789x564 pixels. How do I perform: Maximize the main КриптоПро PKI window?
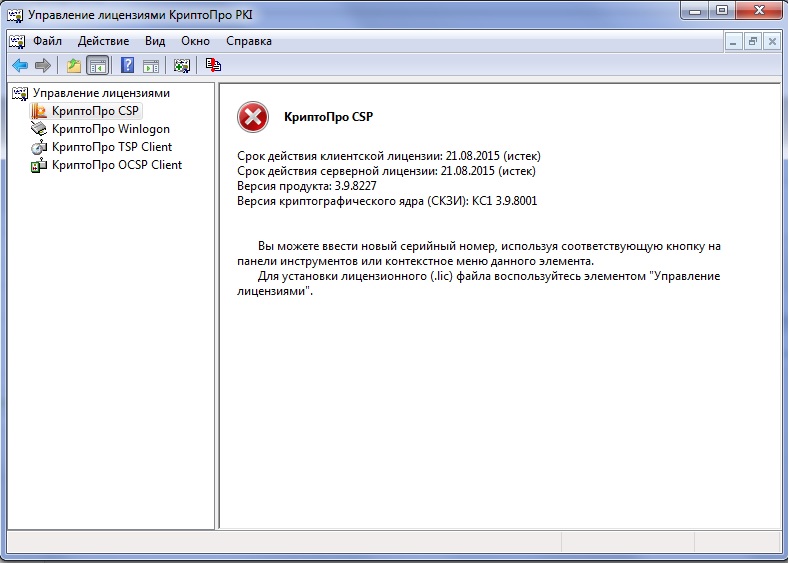(722, 11)
